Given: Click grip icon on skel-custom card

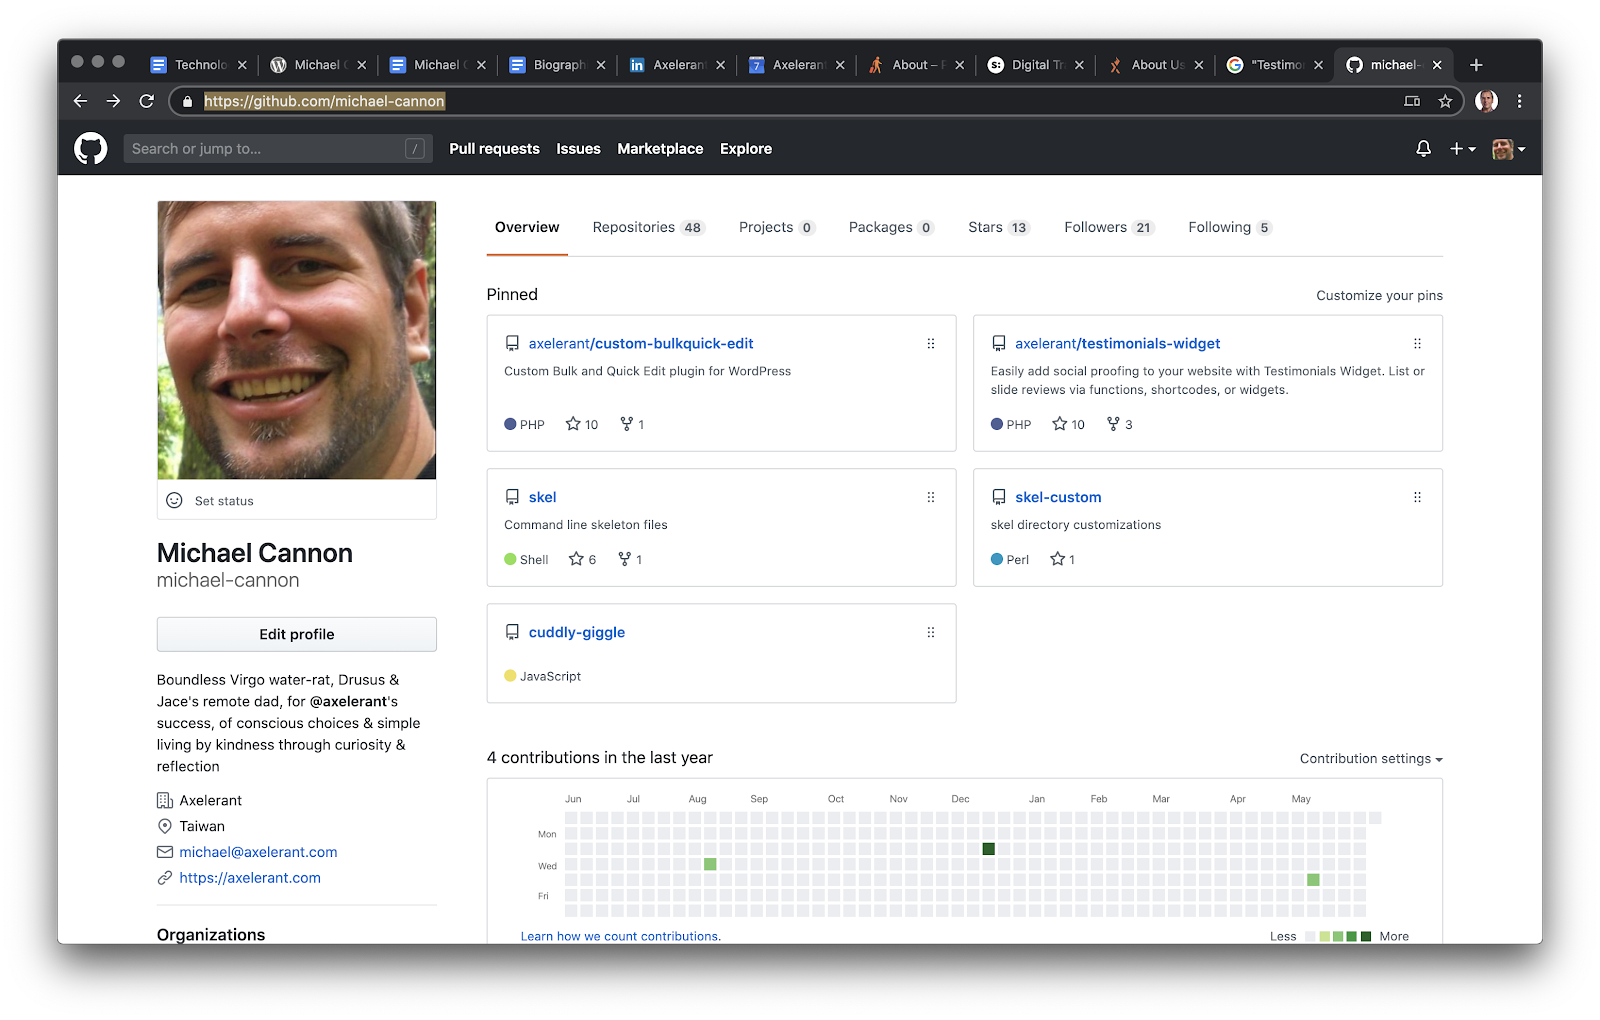Looking at the screenshot, I should [x=1417, y=497].
